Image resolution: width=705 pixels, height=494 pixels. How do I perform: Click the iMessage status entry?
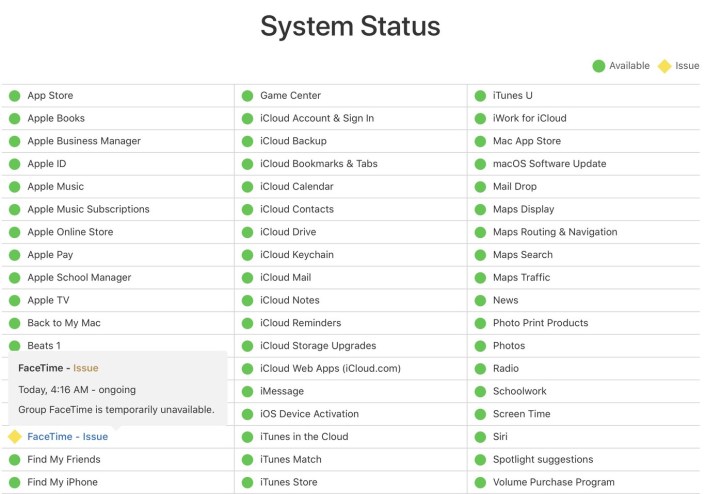coord(282,392)
